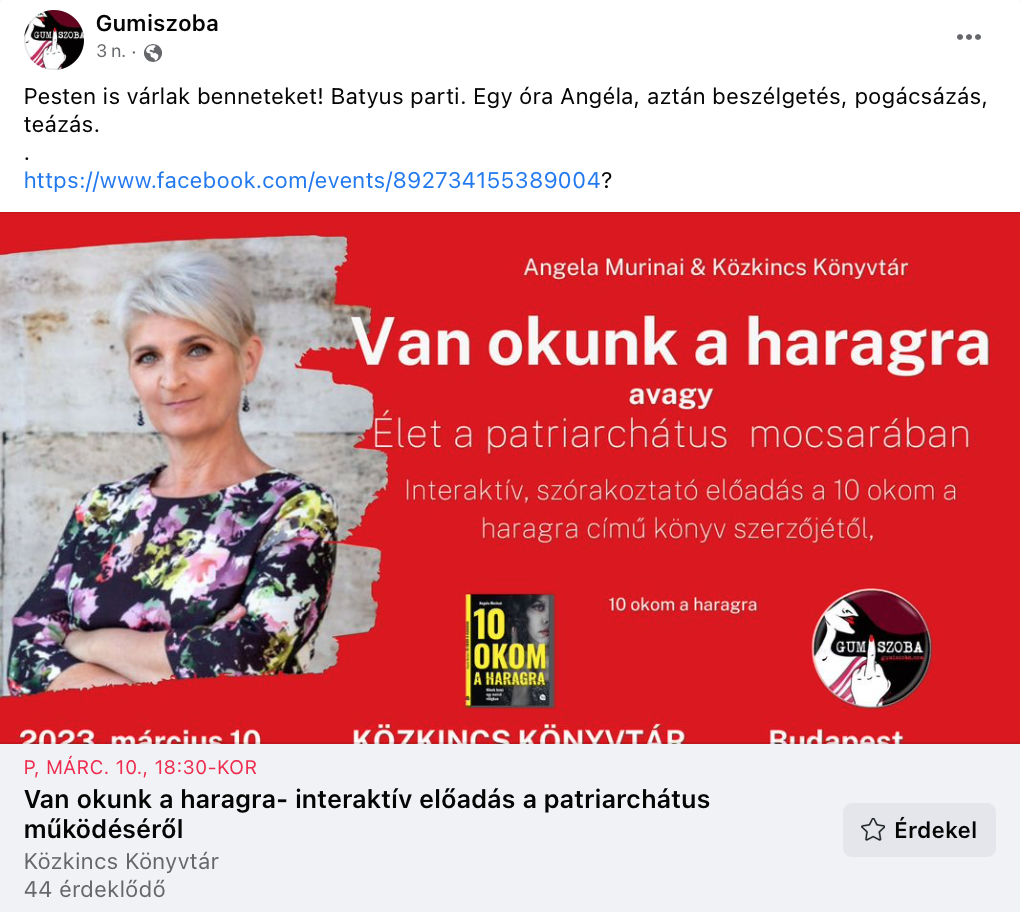Click the star icon on Érdekel button
1020x912 pixels.
872,830
